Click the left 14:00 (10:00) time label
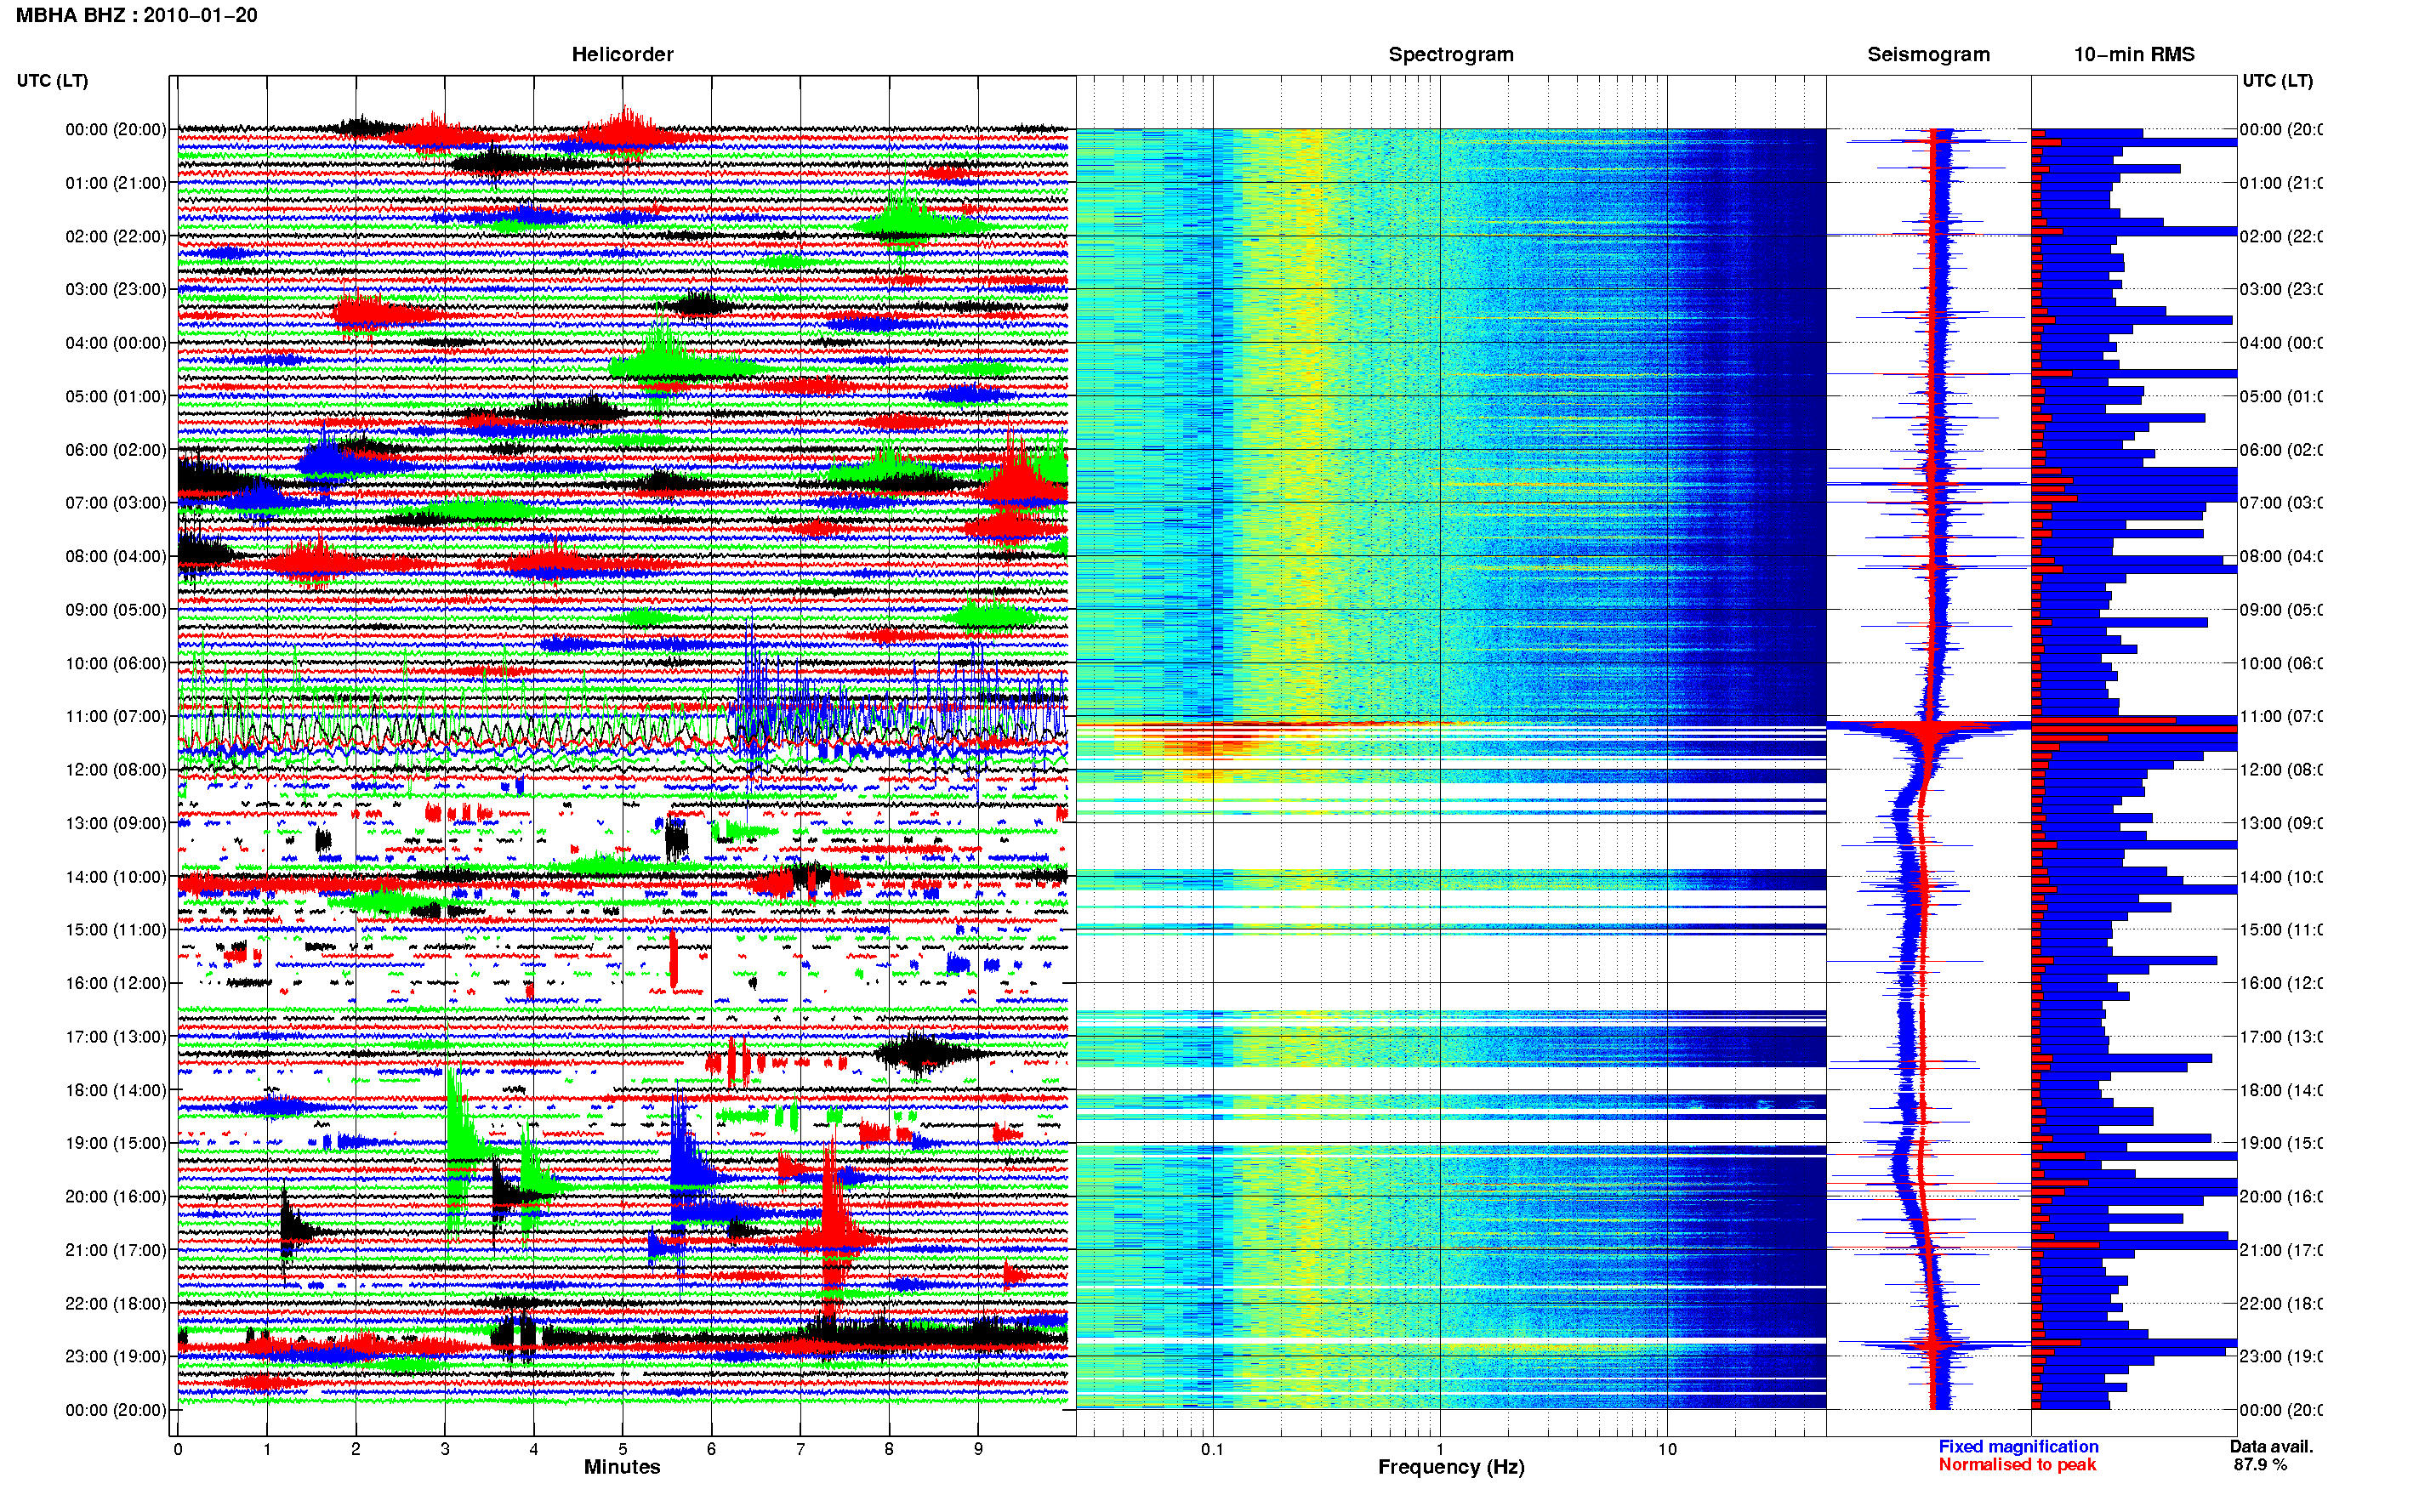 116,877
